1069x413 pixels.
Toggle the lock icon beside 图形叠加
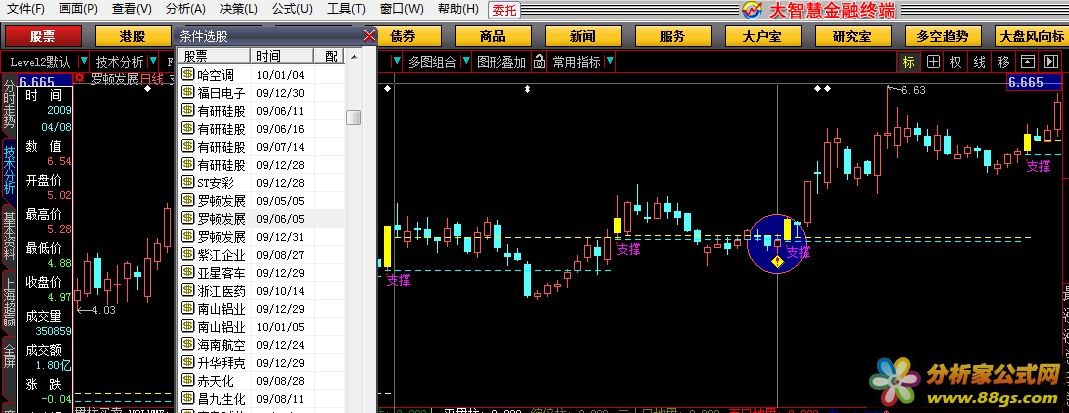(539, 62)
